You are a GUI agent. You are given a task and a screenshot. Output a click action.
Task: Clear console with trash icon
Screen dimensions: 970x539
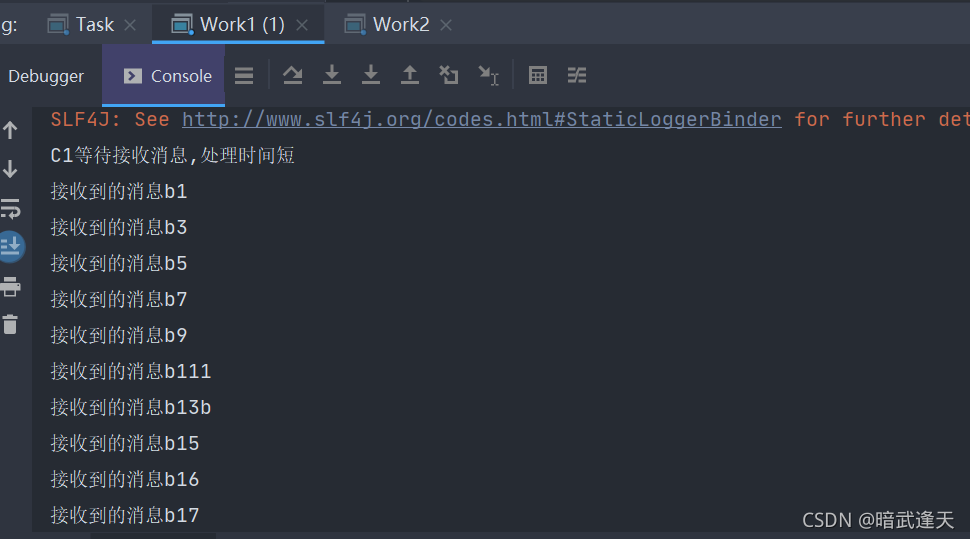pyautogui.click(x=11, y=324)
